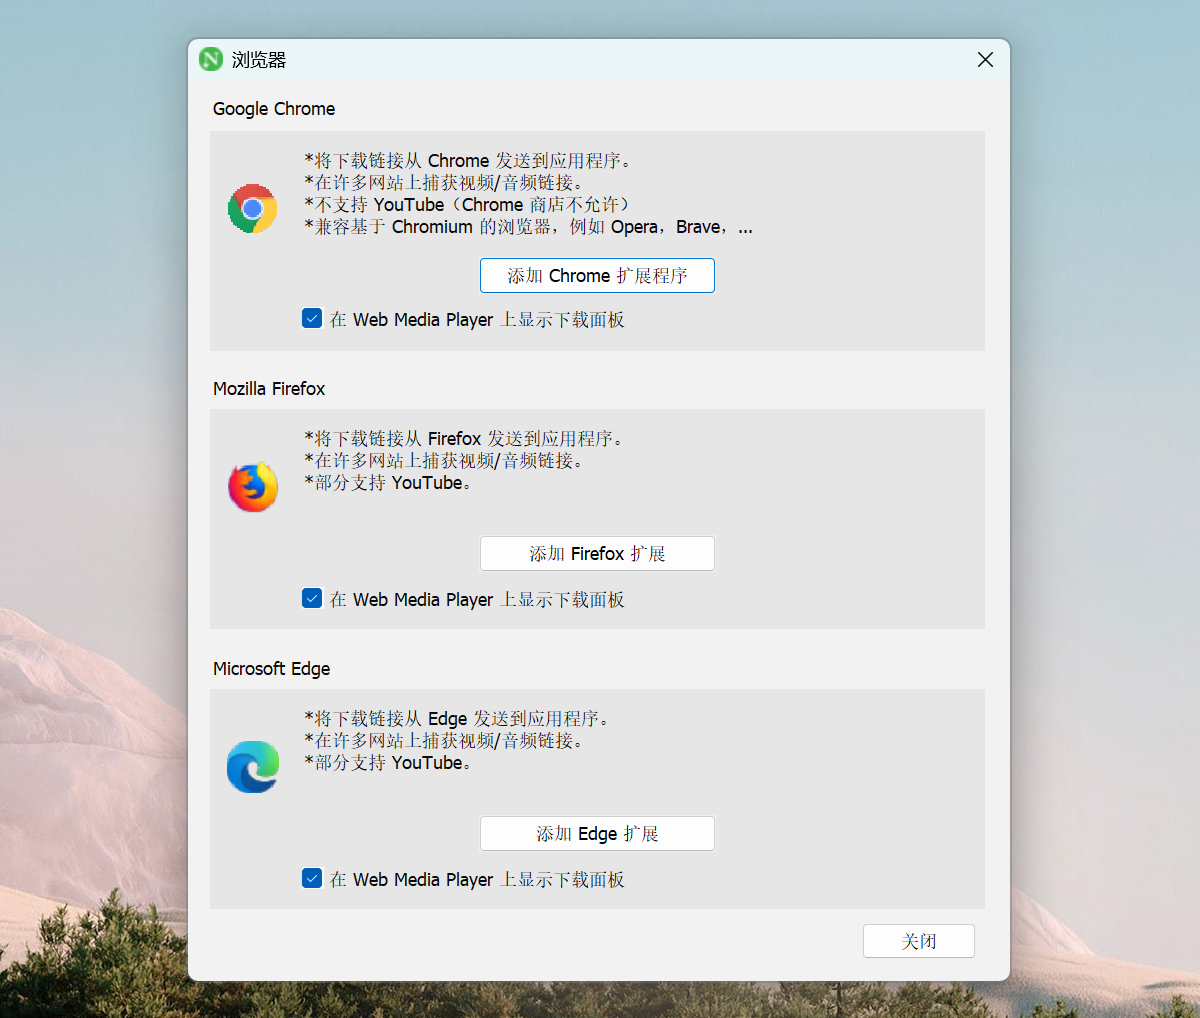
Task: Uncheck Web Media Player checkbox under Chrome
Action: (x=312, y=319)
